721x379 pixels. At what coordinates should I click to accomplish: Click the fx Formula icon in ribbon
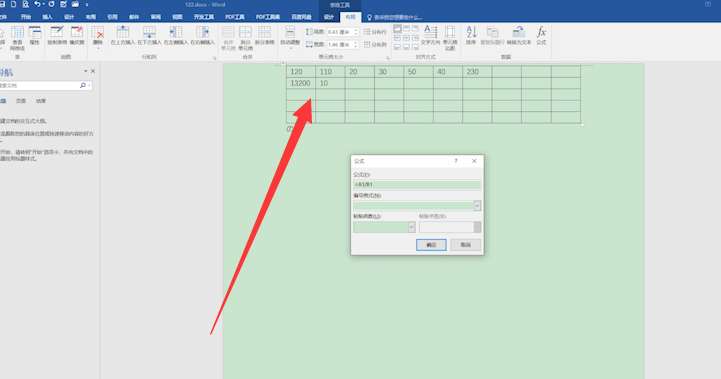point(541,35)
